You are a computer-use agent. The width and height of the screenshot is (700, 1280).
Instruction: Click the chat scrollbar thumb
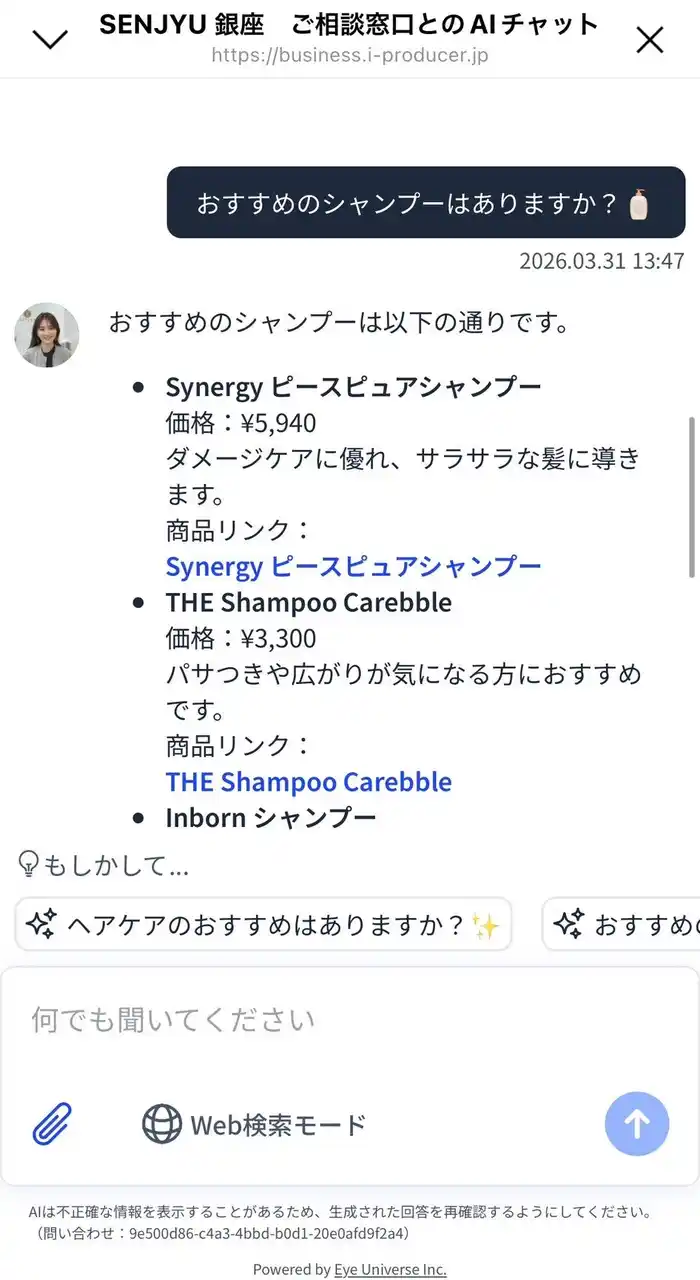(691, 497)
